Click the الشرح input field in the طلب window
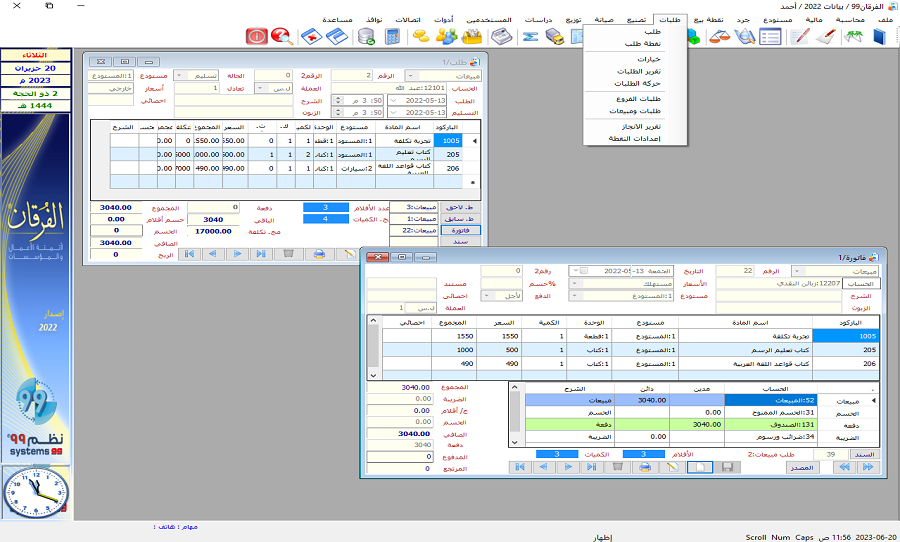The width and height of the screenshot is (900, 542). 234,100
